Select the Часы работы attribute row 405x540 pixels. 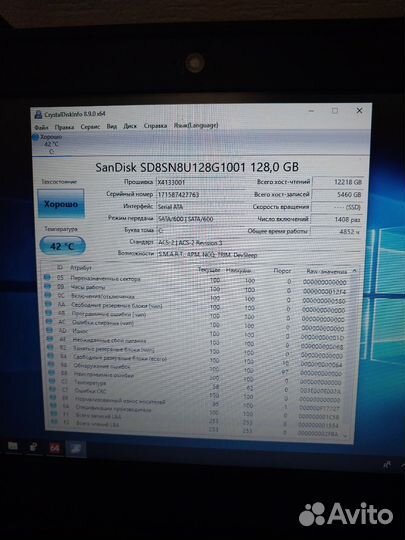(x=195, y=289)
